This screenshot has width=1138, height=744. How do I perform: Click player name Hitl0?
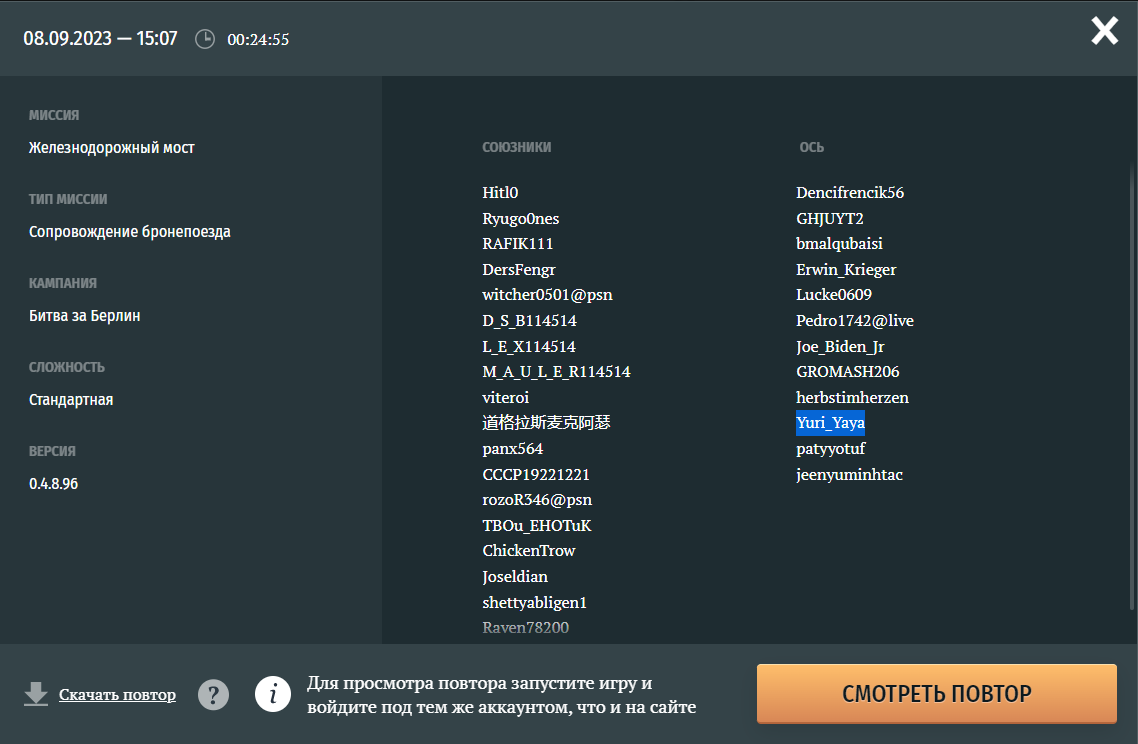(x=500, y=193)
